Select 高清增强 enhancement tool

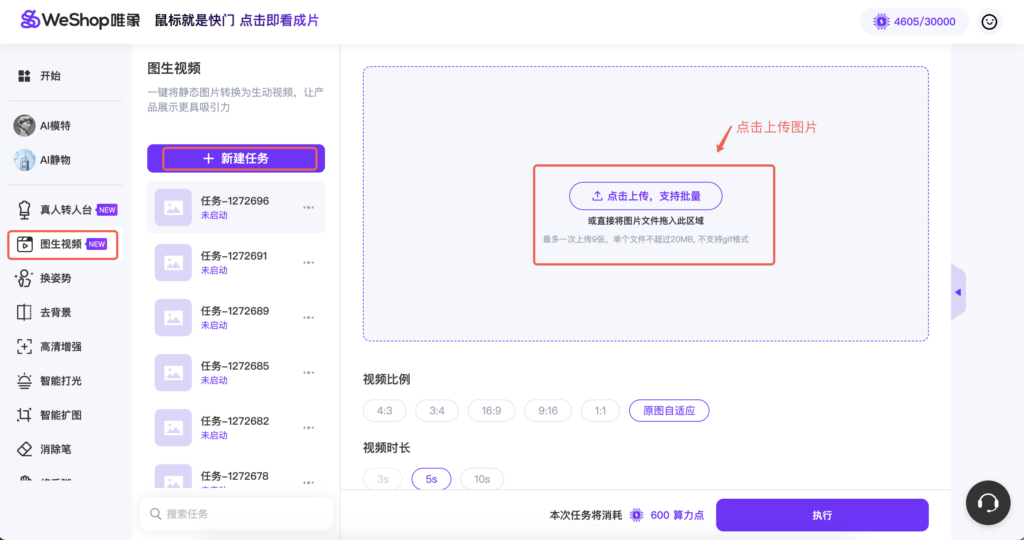60,346
